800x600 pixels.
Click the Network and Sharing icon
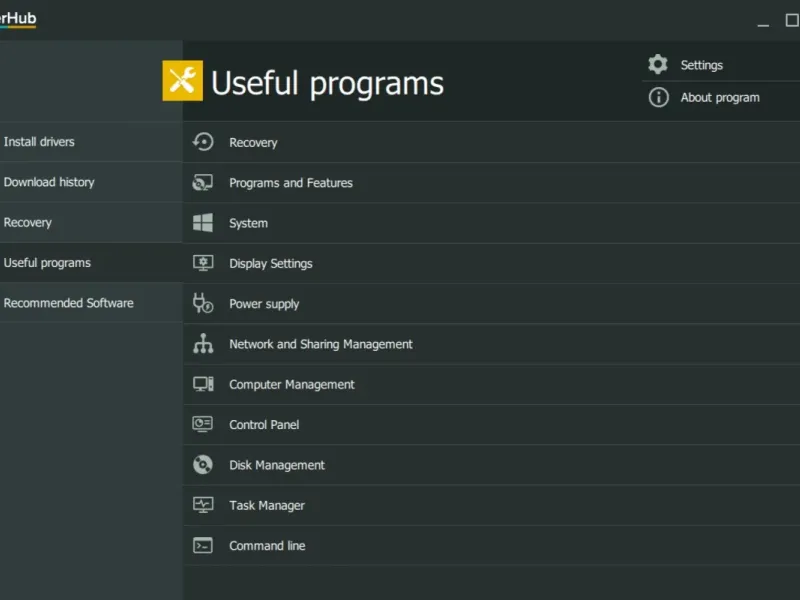[x=203, y=344]
